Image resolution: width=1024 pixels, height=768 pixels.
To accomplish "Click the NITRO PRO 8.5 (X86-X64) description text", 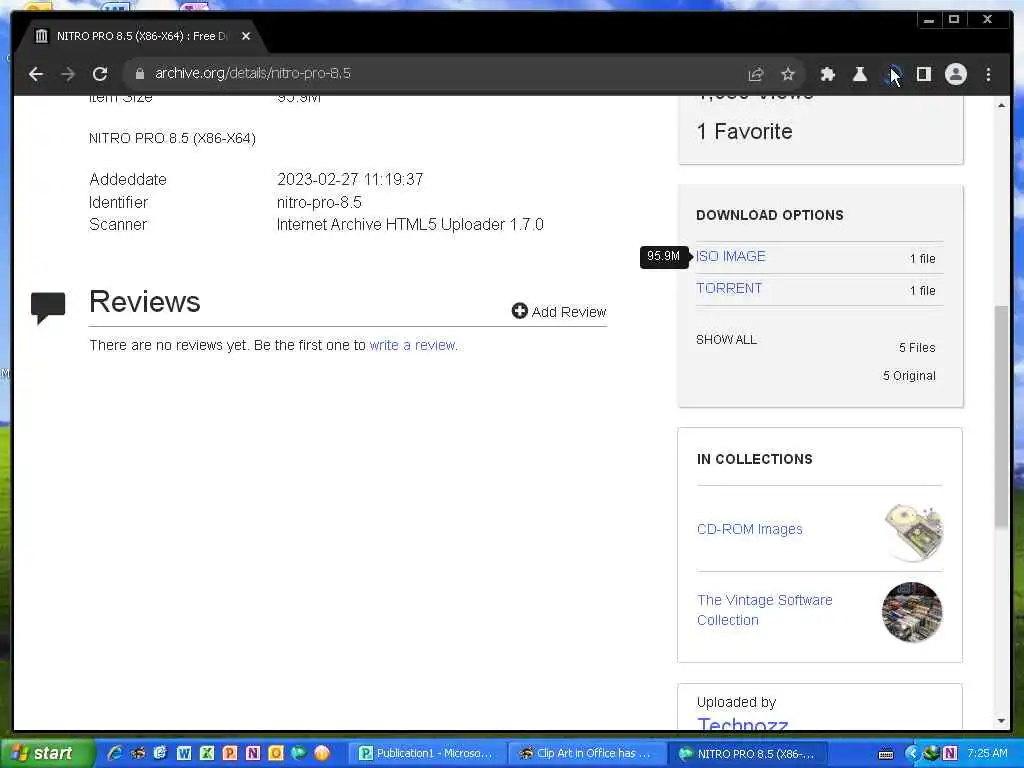I will pos(172,138).
